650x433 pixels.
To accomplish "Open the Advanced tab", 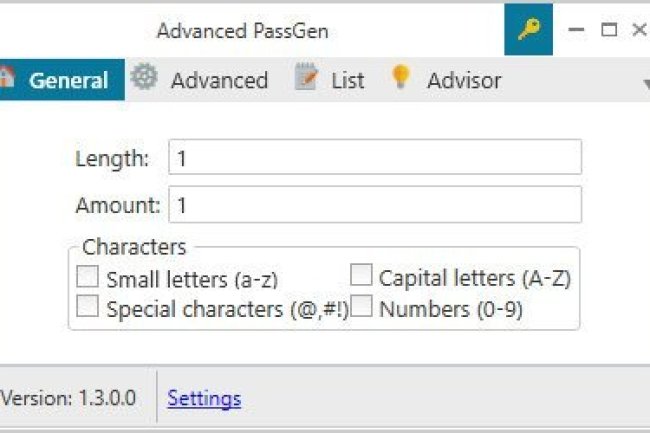I will pos(218,81).
